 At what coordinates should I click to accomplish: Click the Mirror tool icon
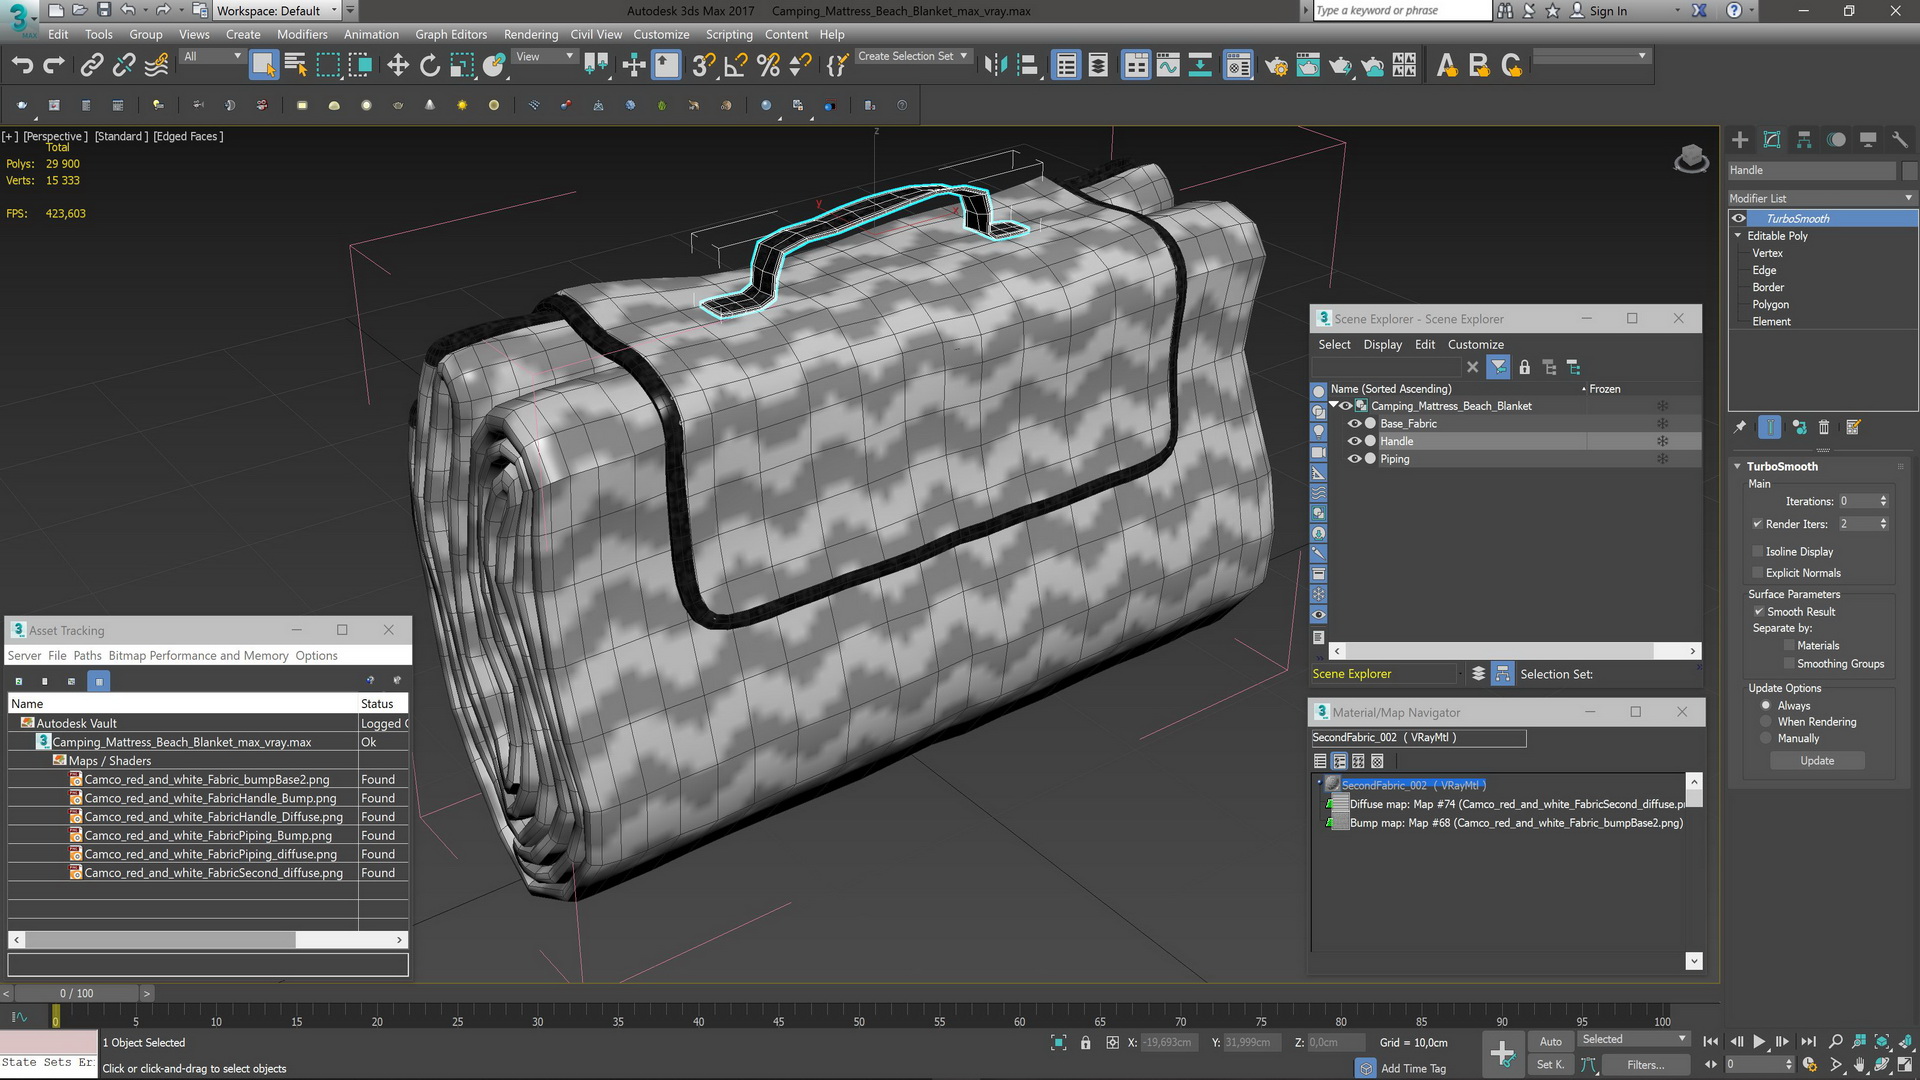[x=996, y=66]
